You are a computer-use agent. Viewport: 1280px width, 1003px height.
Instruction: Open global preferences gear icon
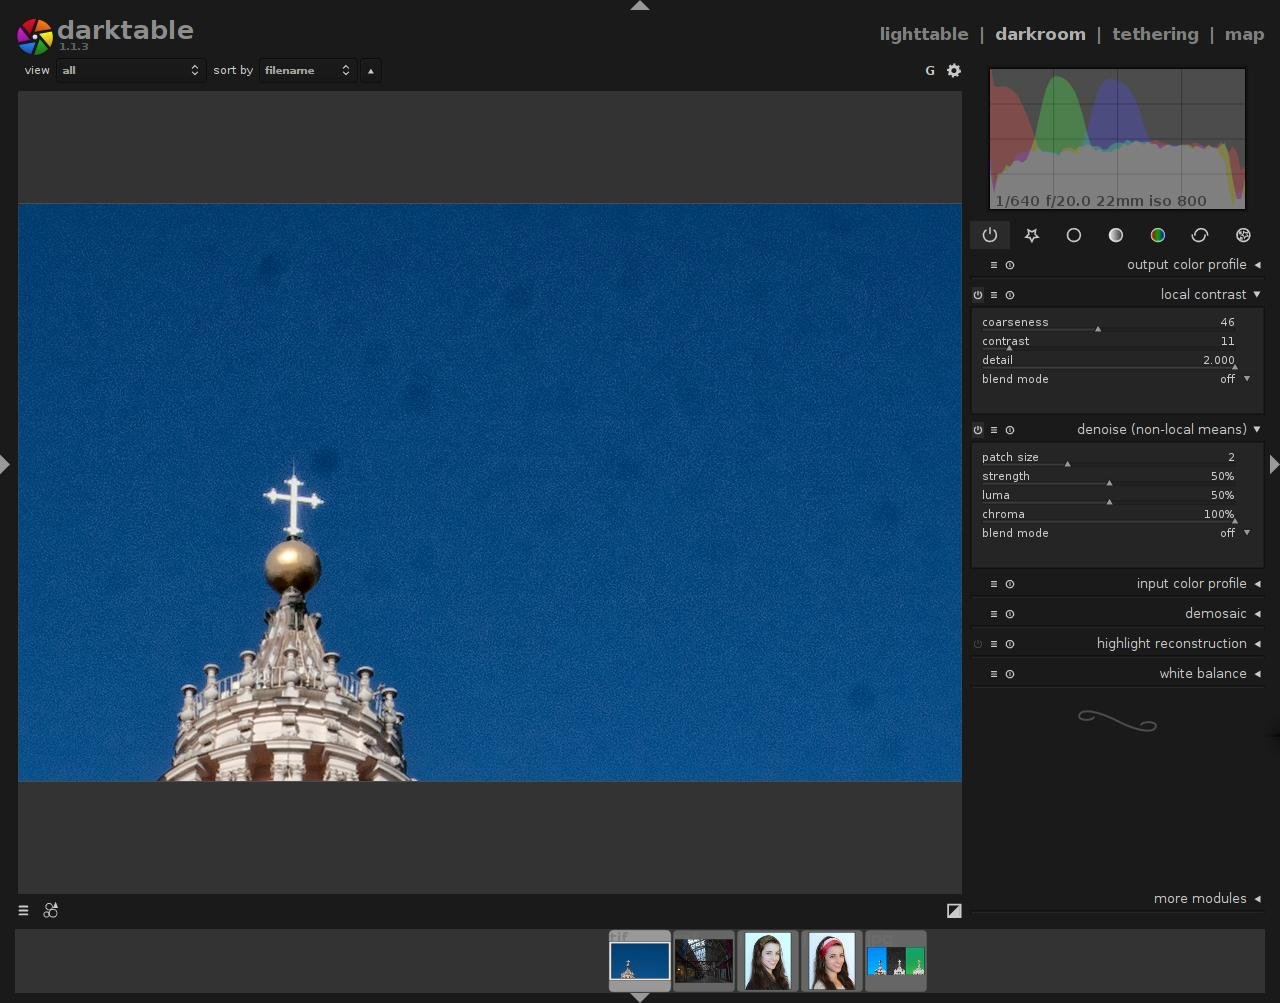tap(954, 70)
